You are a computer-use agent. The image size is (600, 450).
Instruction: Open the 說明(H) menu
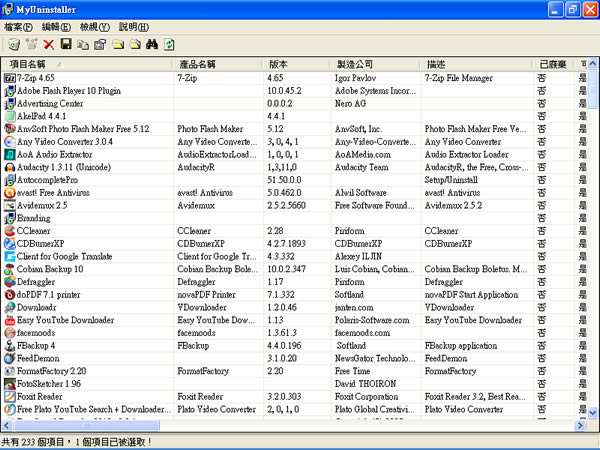pyautogui.click(x=134, y=27)
